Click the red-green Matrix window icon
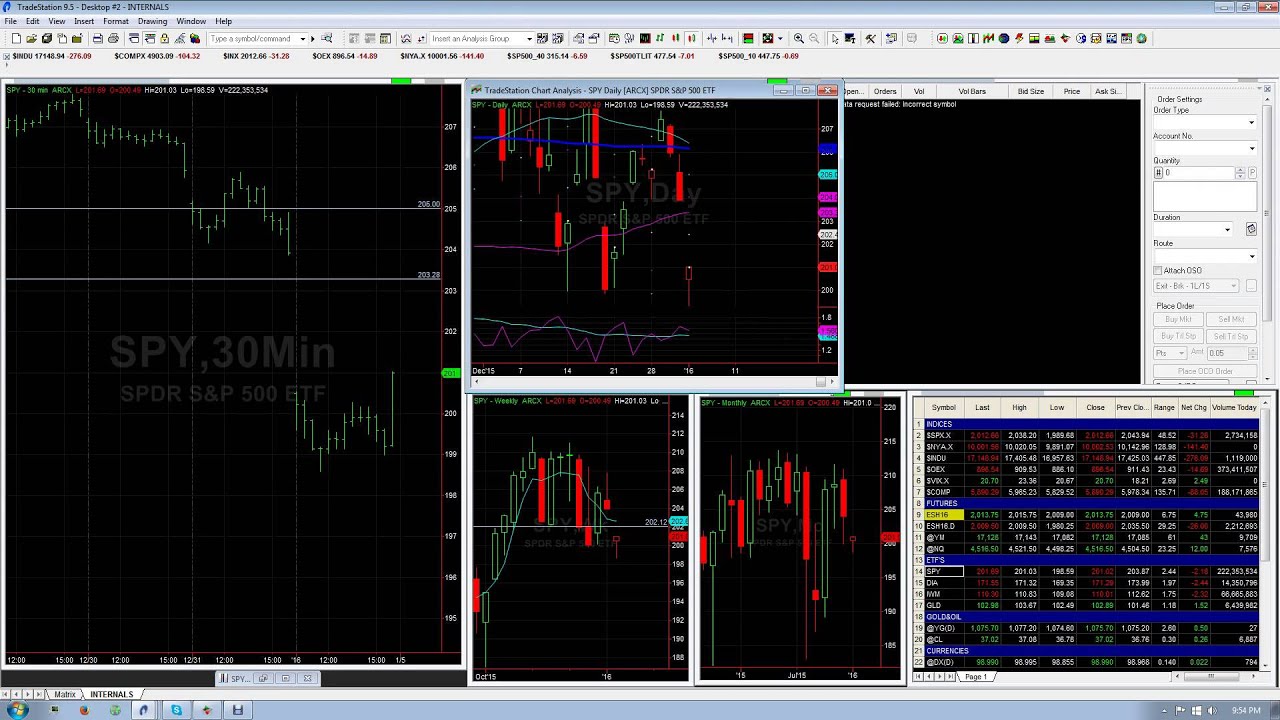 [747, 39]
